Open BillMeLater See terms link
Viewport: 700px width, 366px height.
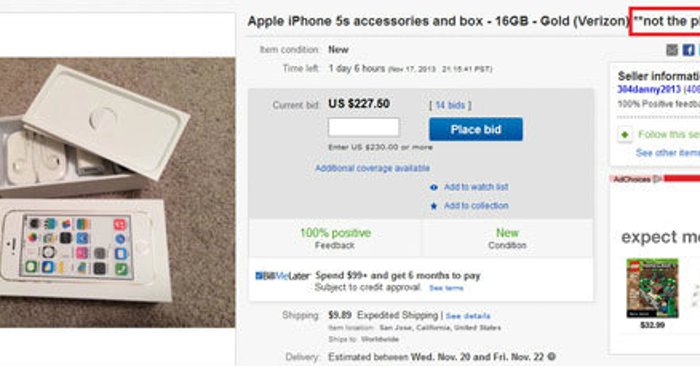[446, 288]
